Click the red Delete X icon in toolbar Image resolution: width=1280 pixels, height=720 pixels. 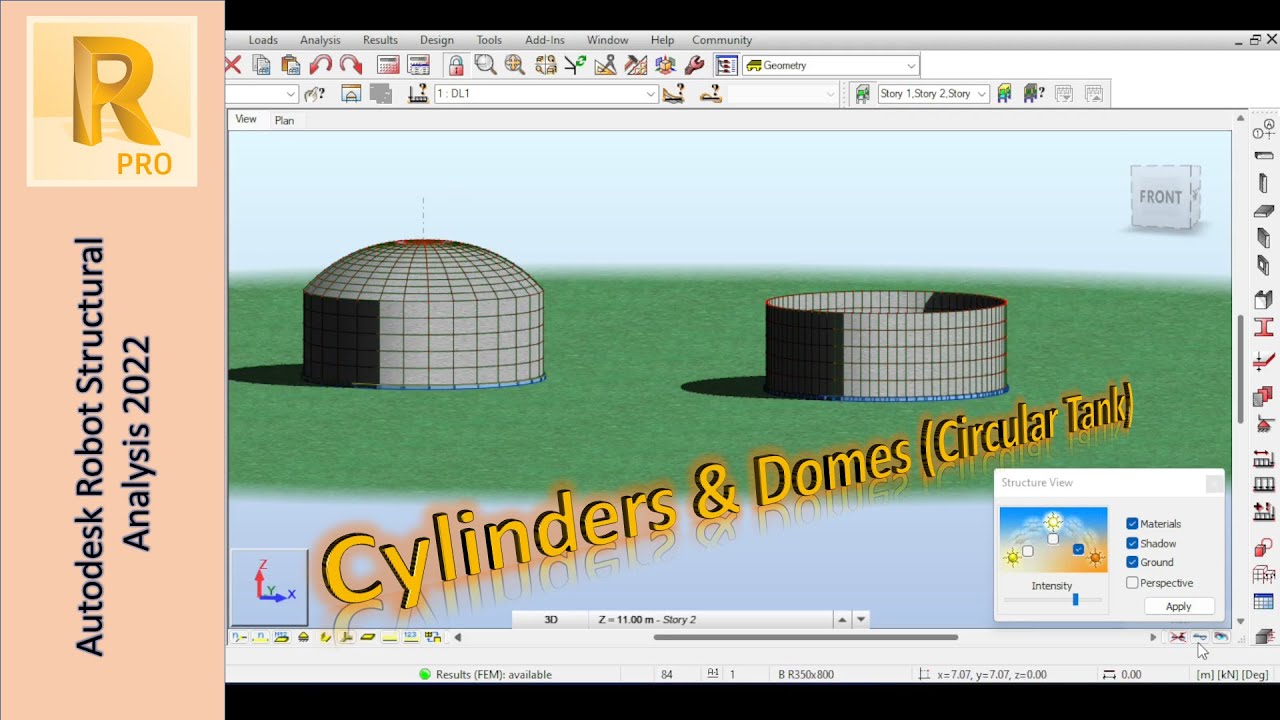(233, 65)
